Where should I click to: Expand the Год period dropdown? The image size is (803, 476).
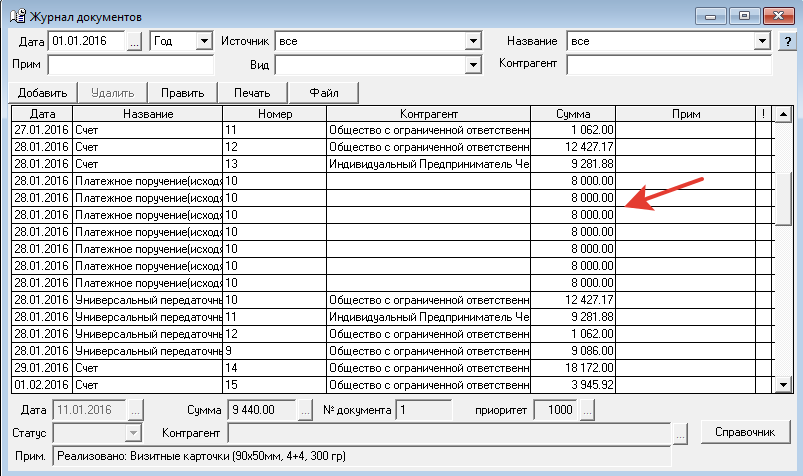coord(204,41)
